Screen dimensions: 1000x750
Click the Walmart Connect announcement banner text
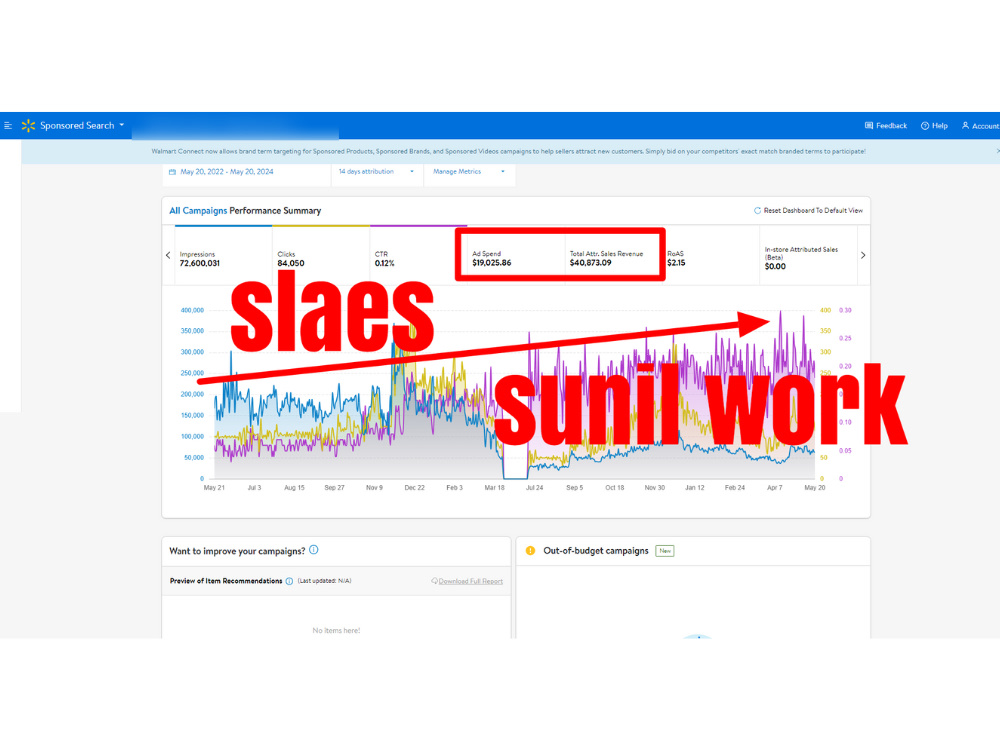pyautogui.click(x=508, y=151)
